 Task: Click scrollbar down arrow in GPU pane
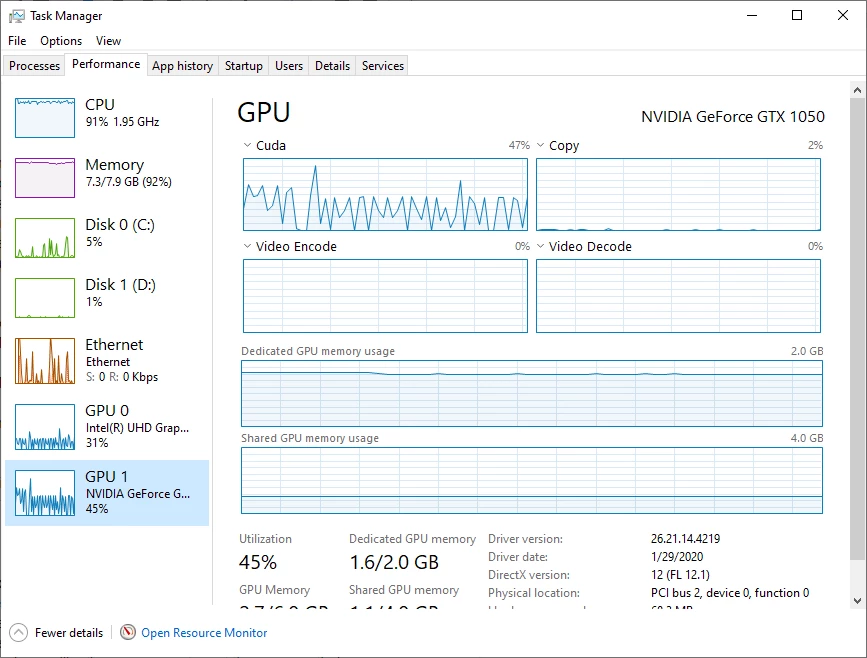click(x=857, y=600)
